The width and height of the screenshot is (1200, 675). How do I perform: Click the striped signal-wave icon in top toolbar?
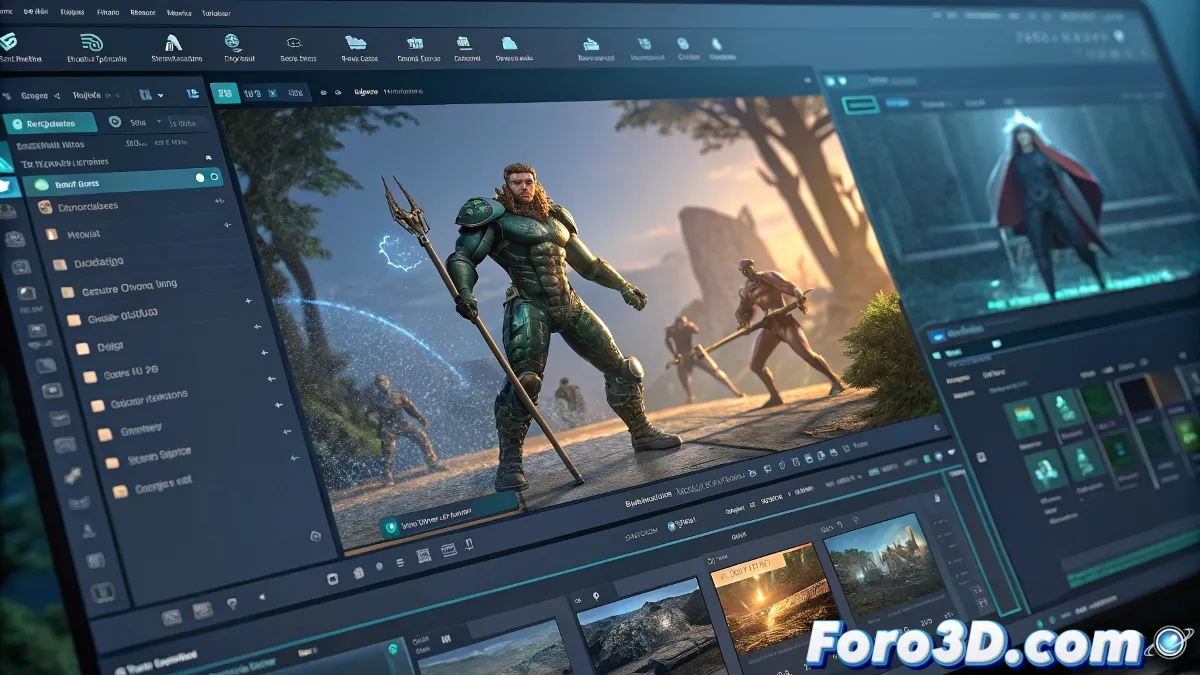[92, 42]
